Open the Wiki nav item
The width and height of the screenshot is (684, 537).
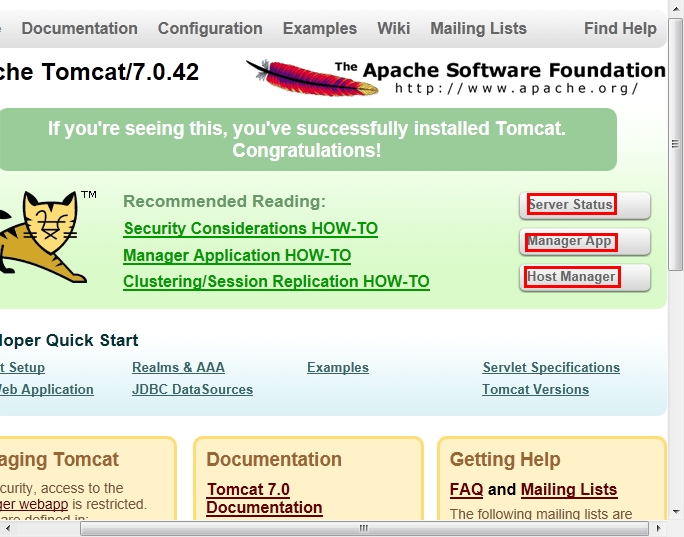pyautogui.click(x=393, y=28)
